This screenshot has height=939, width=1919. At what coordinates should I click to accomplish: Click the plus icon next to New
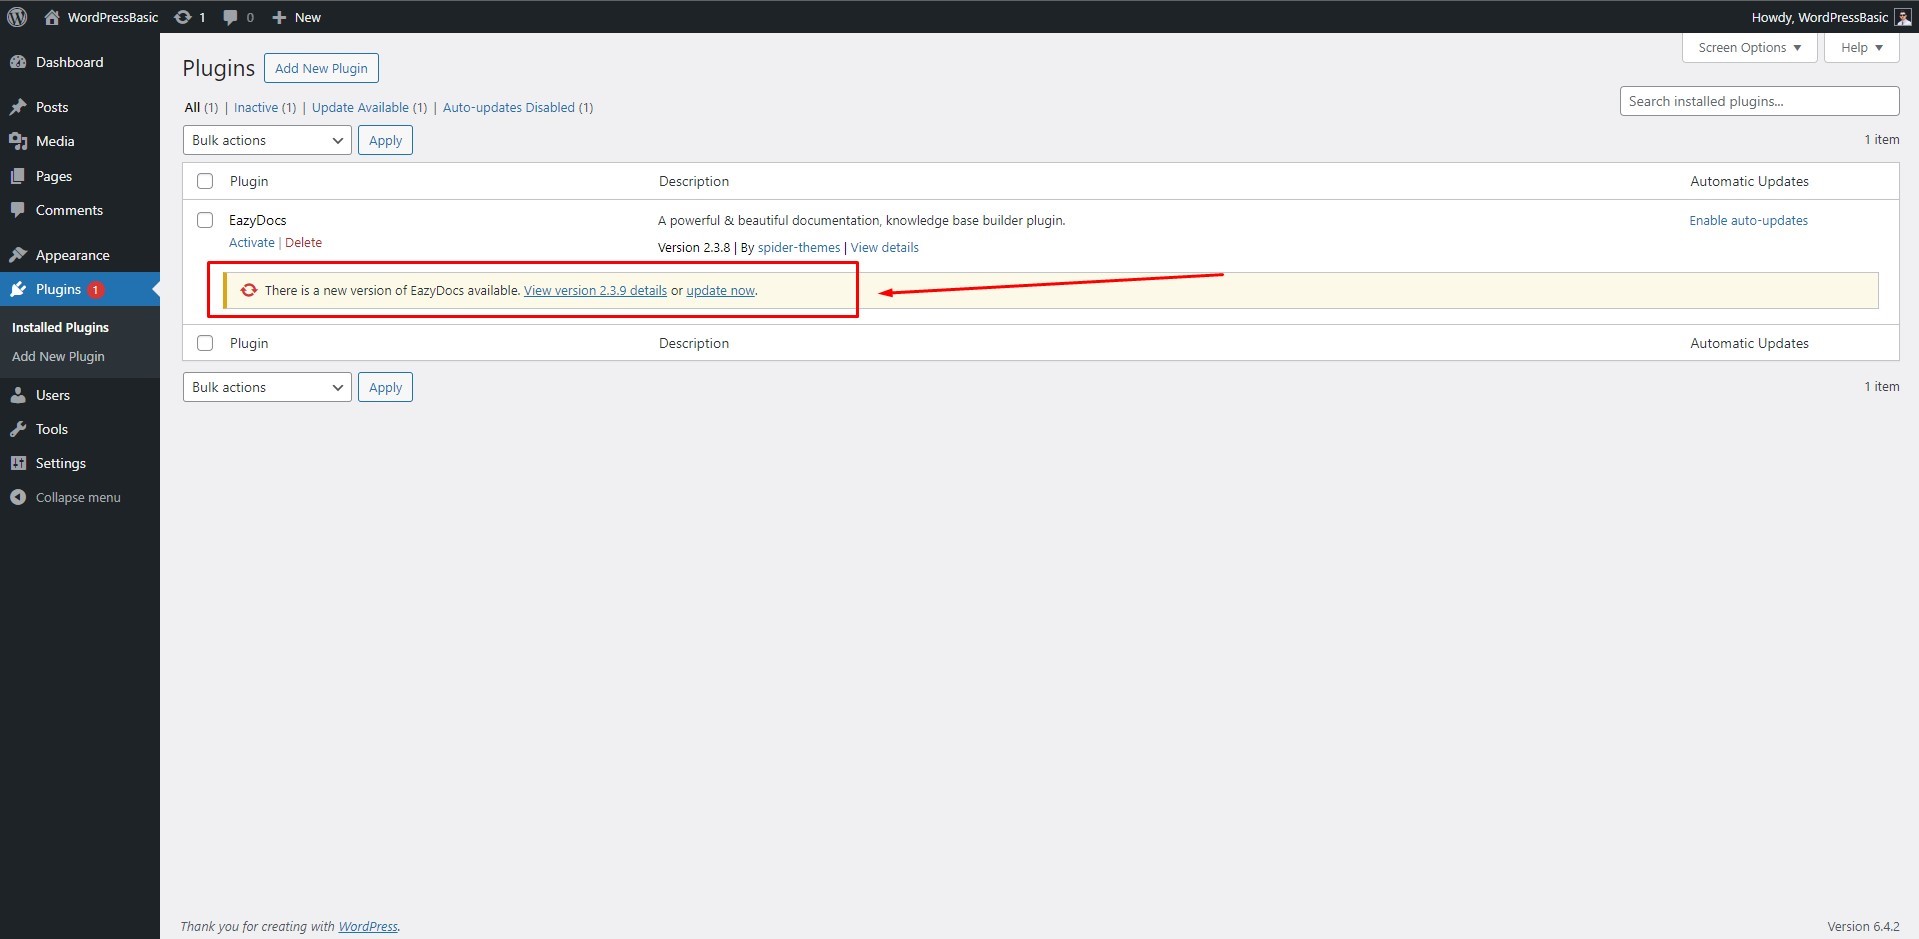[279, 17]
